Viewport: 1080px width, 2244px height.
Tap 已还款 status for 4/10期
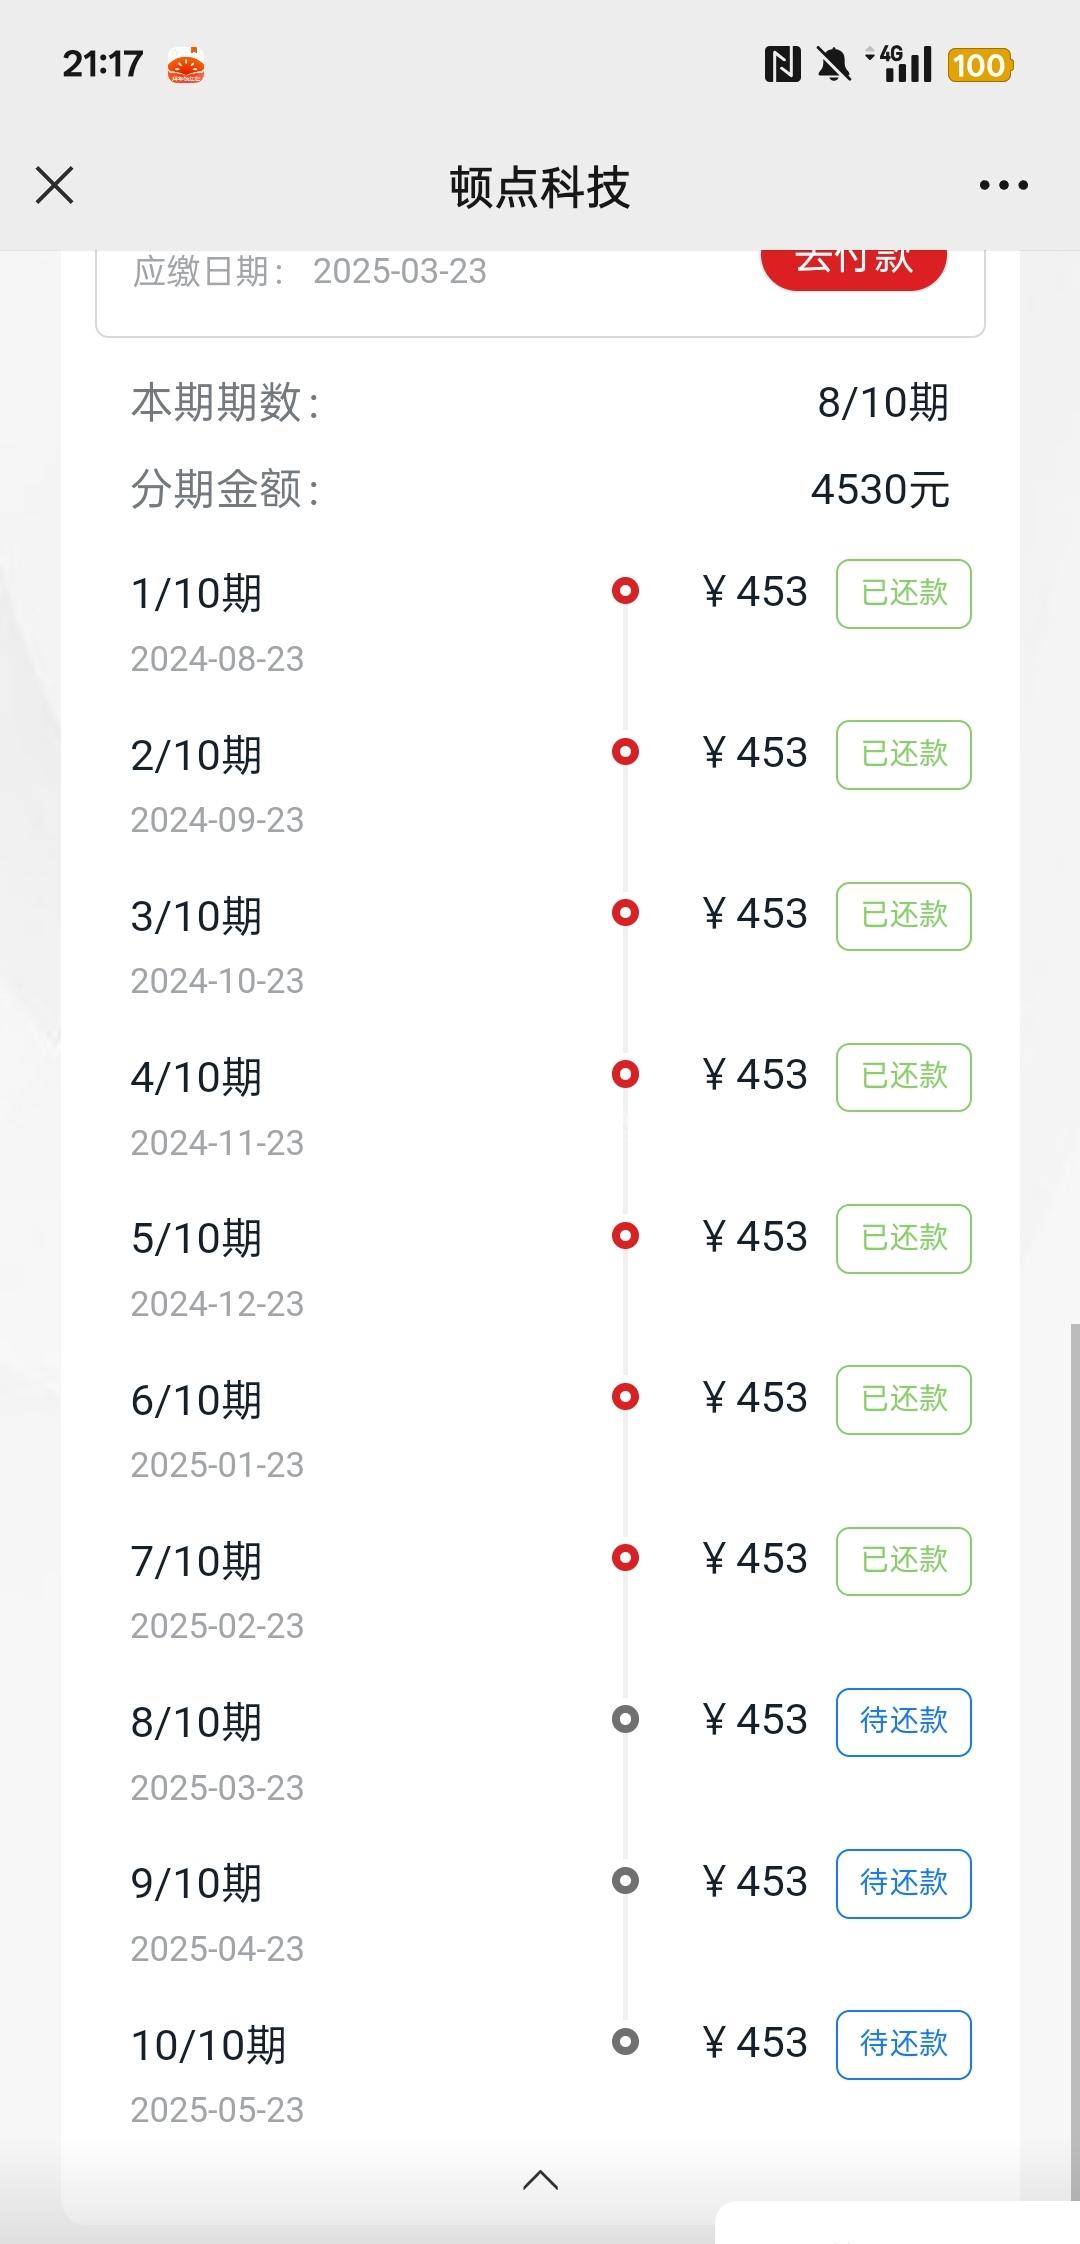point(903,1077)
